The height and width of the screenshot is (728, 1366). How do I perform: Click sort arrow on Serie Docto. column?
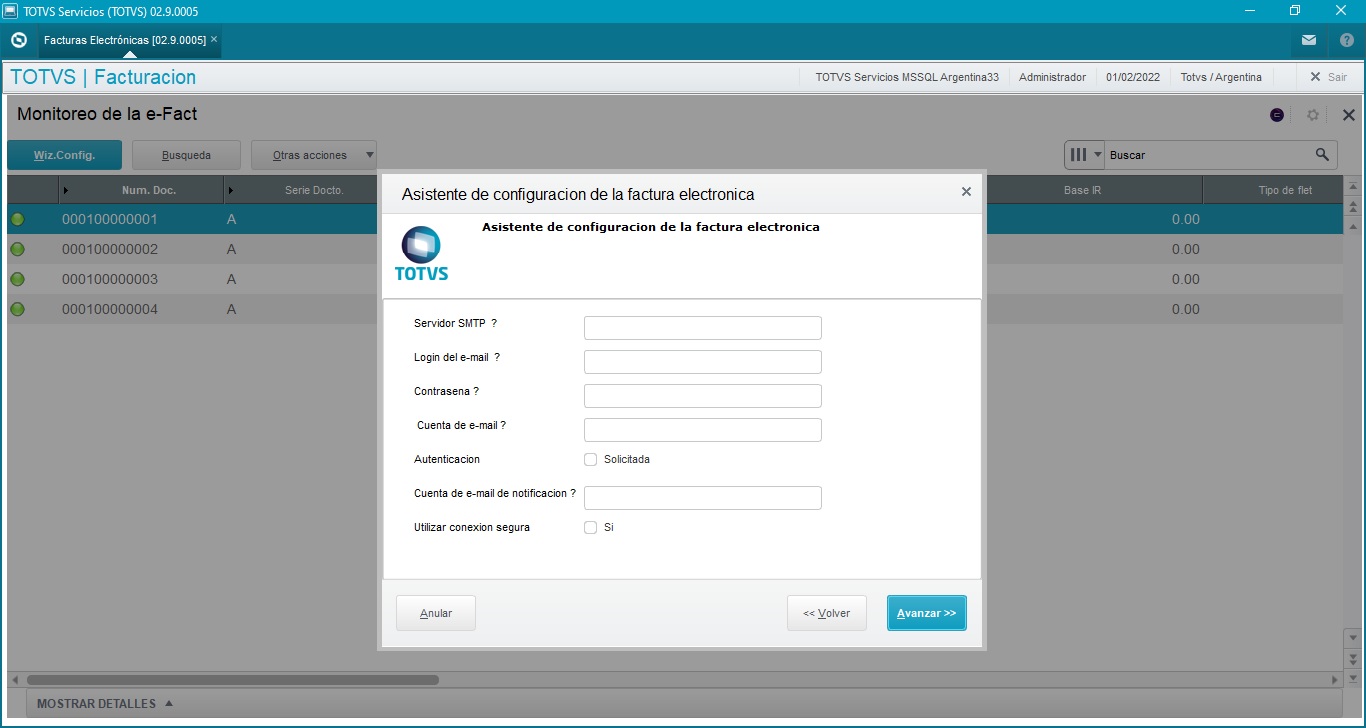231,190
